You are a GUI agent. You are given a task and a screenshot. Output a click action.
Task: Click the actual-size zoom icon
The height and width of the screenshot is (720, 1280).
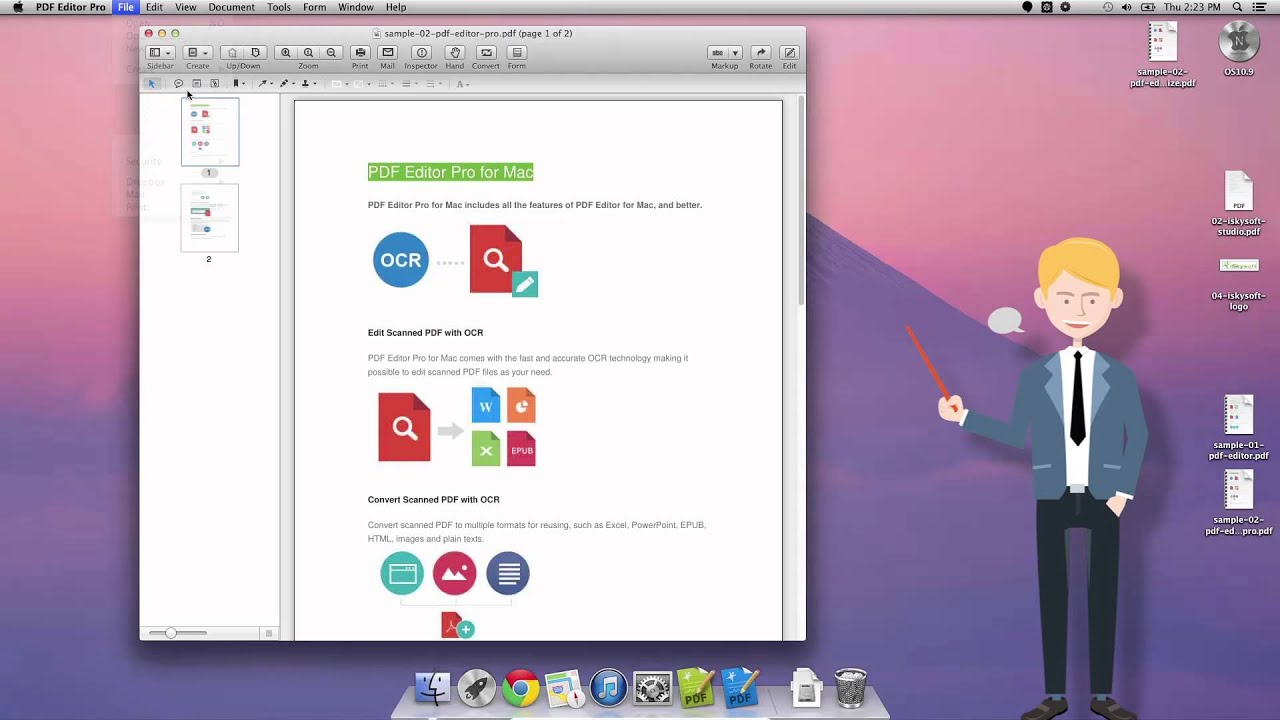point(308,53)
